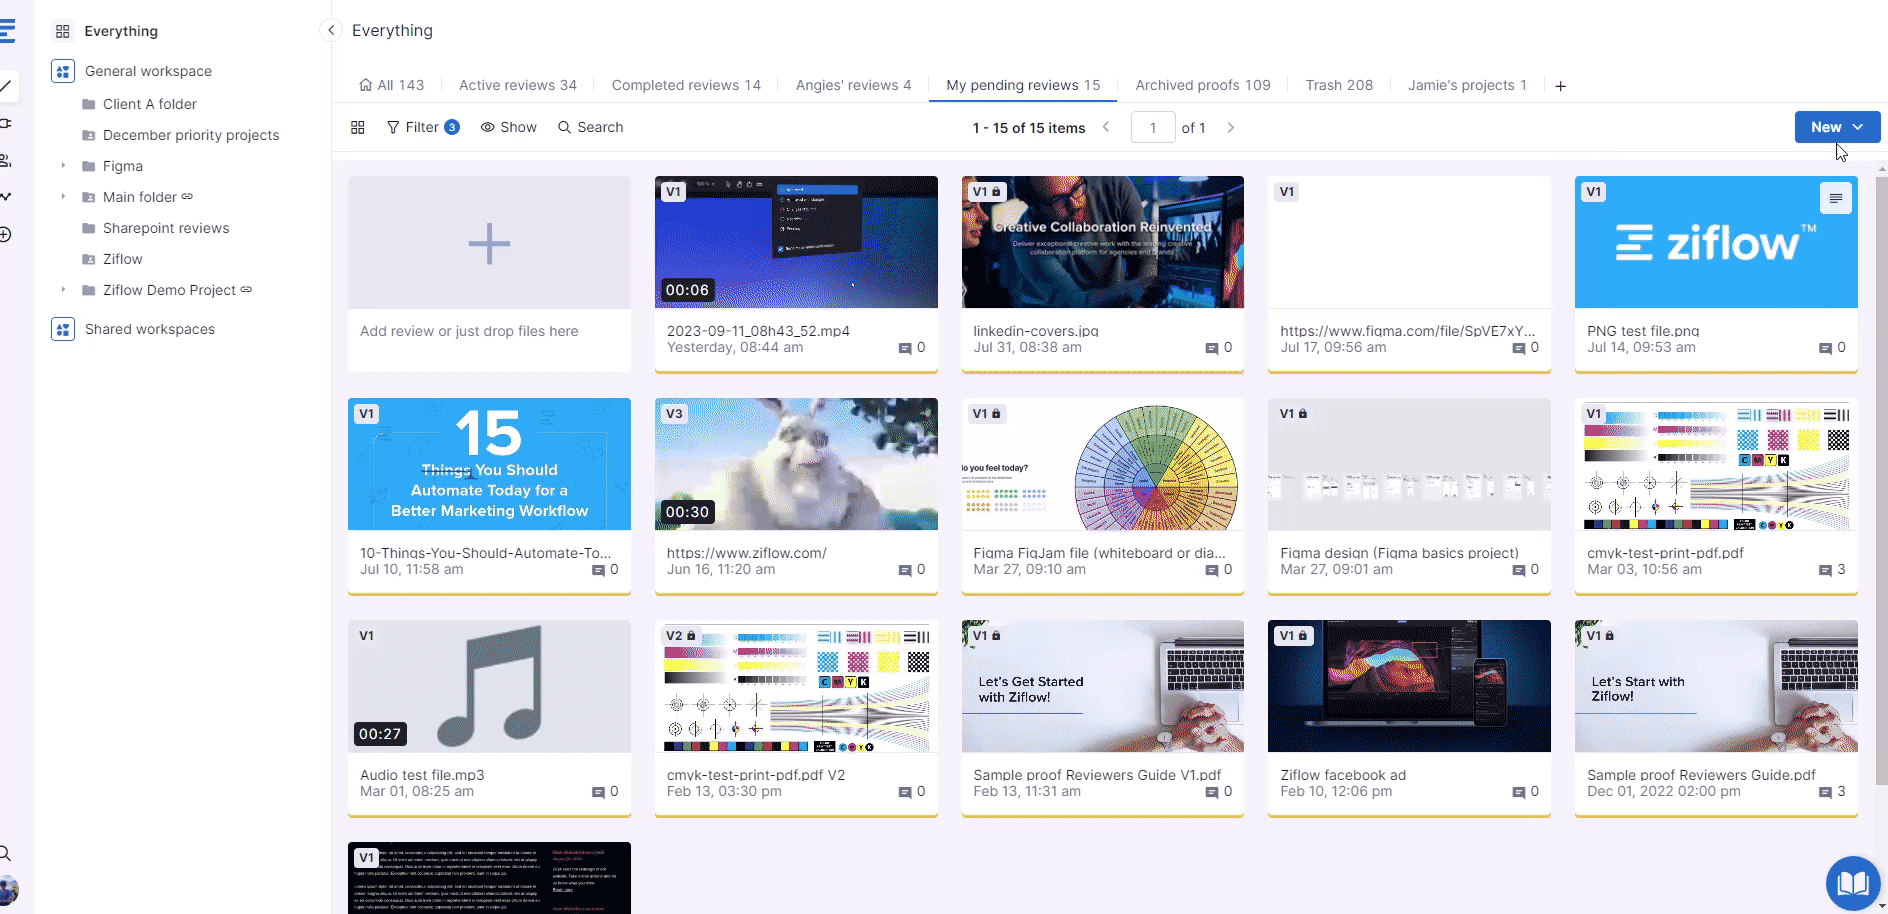Image resolution: width=1888 pixels, height=914 pixels.
Task: Open help guide book icon
Action: tap(1853, 883)
